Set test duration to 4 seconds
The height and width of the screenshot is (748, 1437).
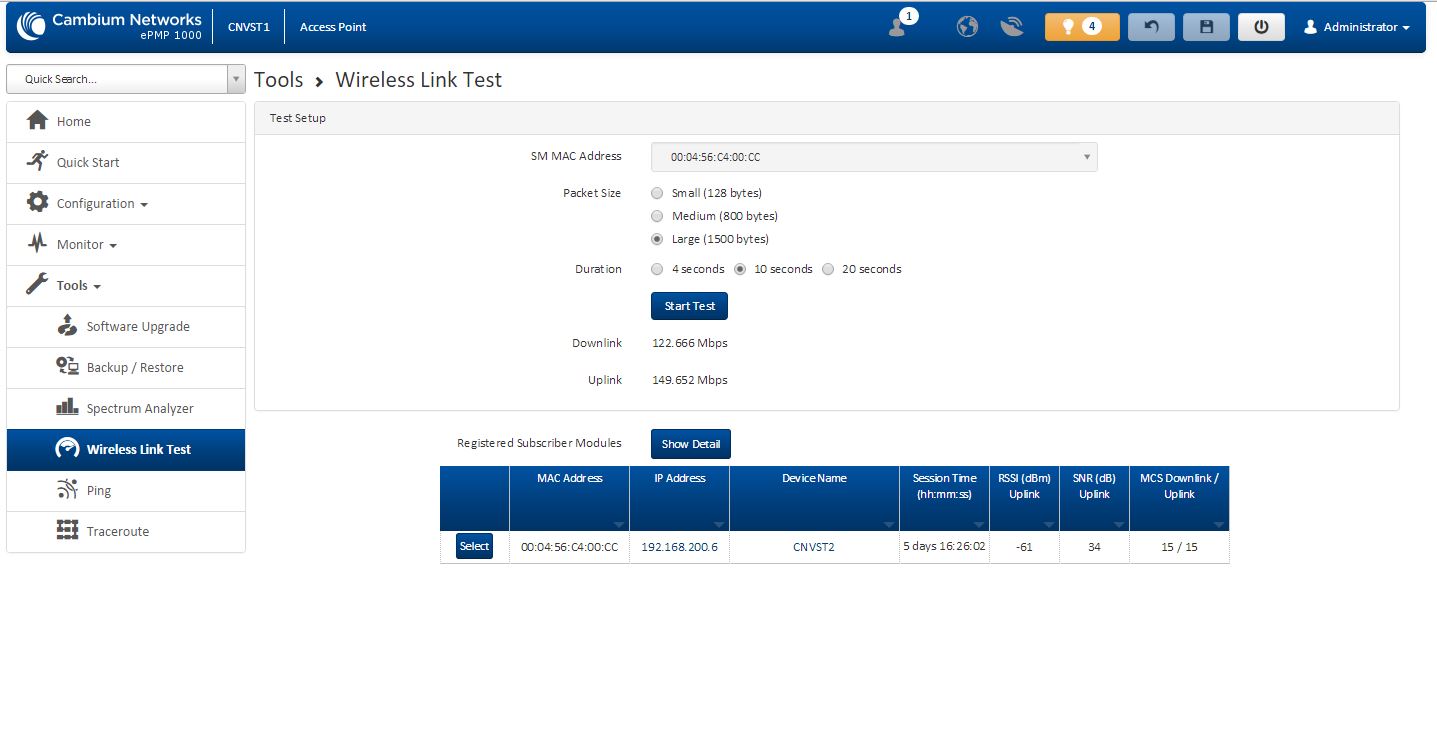click(x=657, y=269)
